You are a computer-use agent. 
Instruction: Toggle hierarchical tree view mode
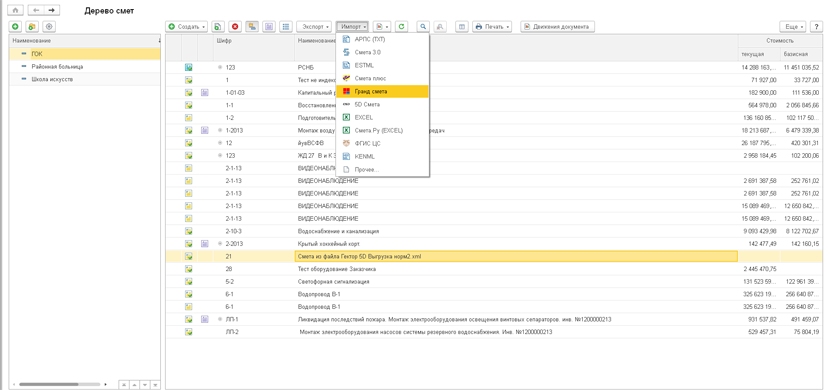[252, 26]
